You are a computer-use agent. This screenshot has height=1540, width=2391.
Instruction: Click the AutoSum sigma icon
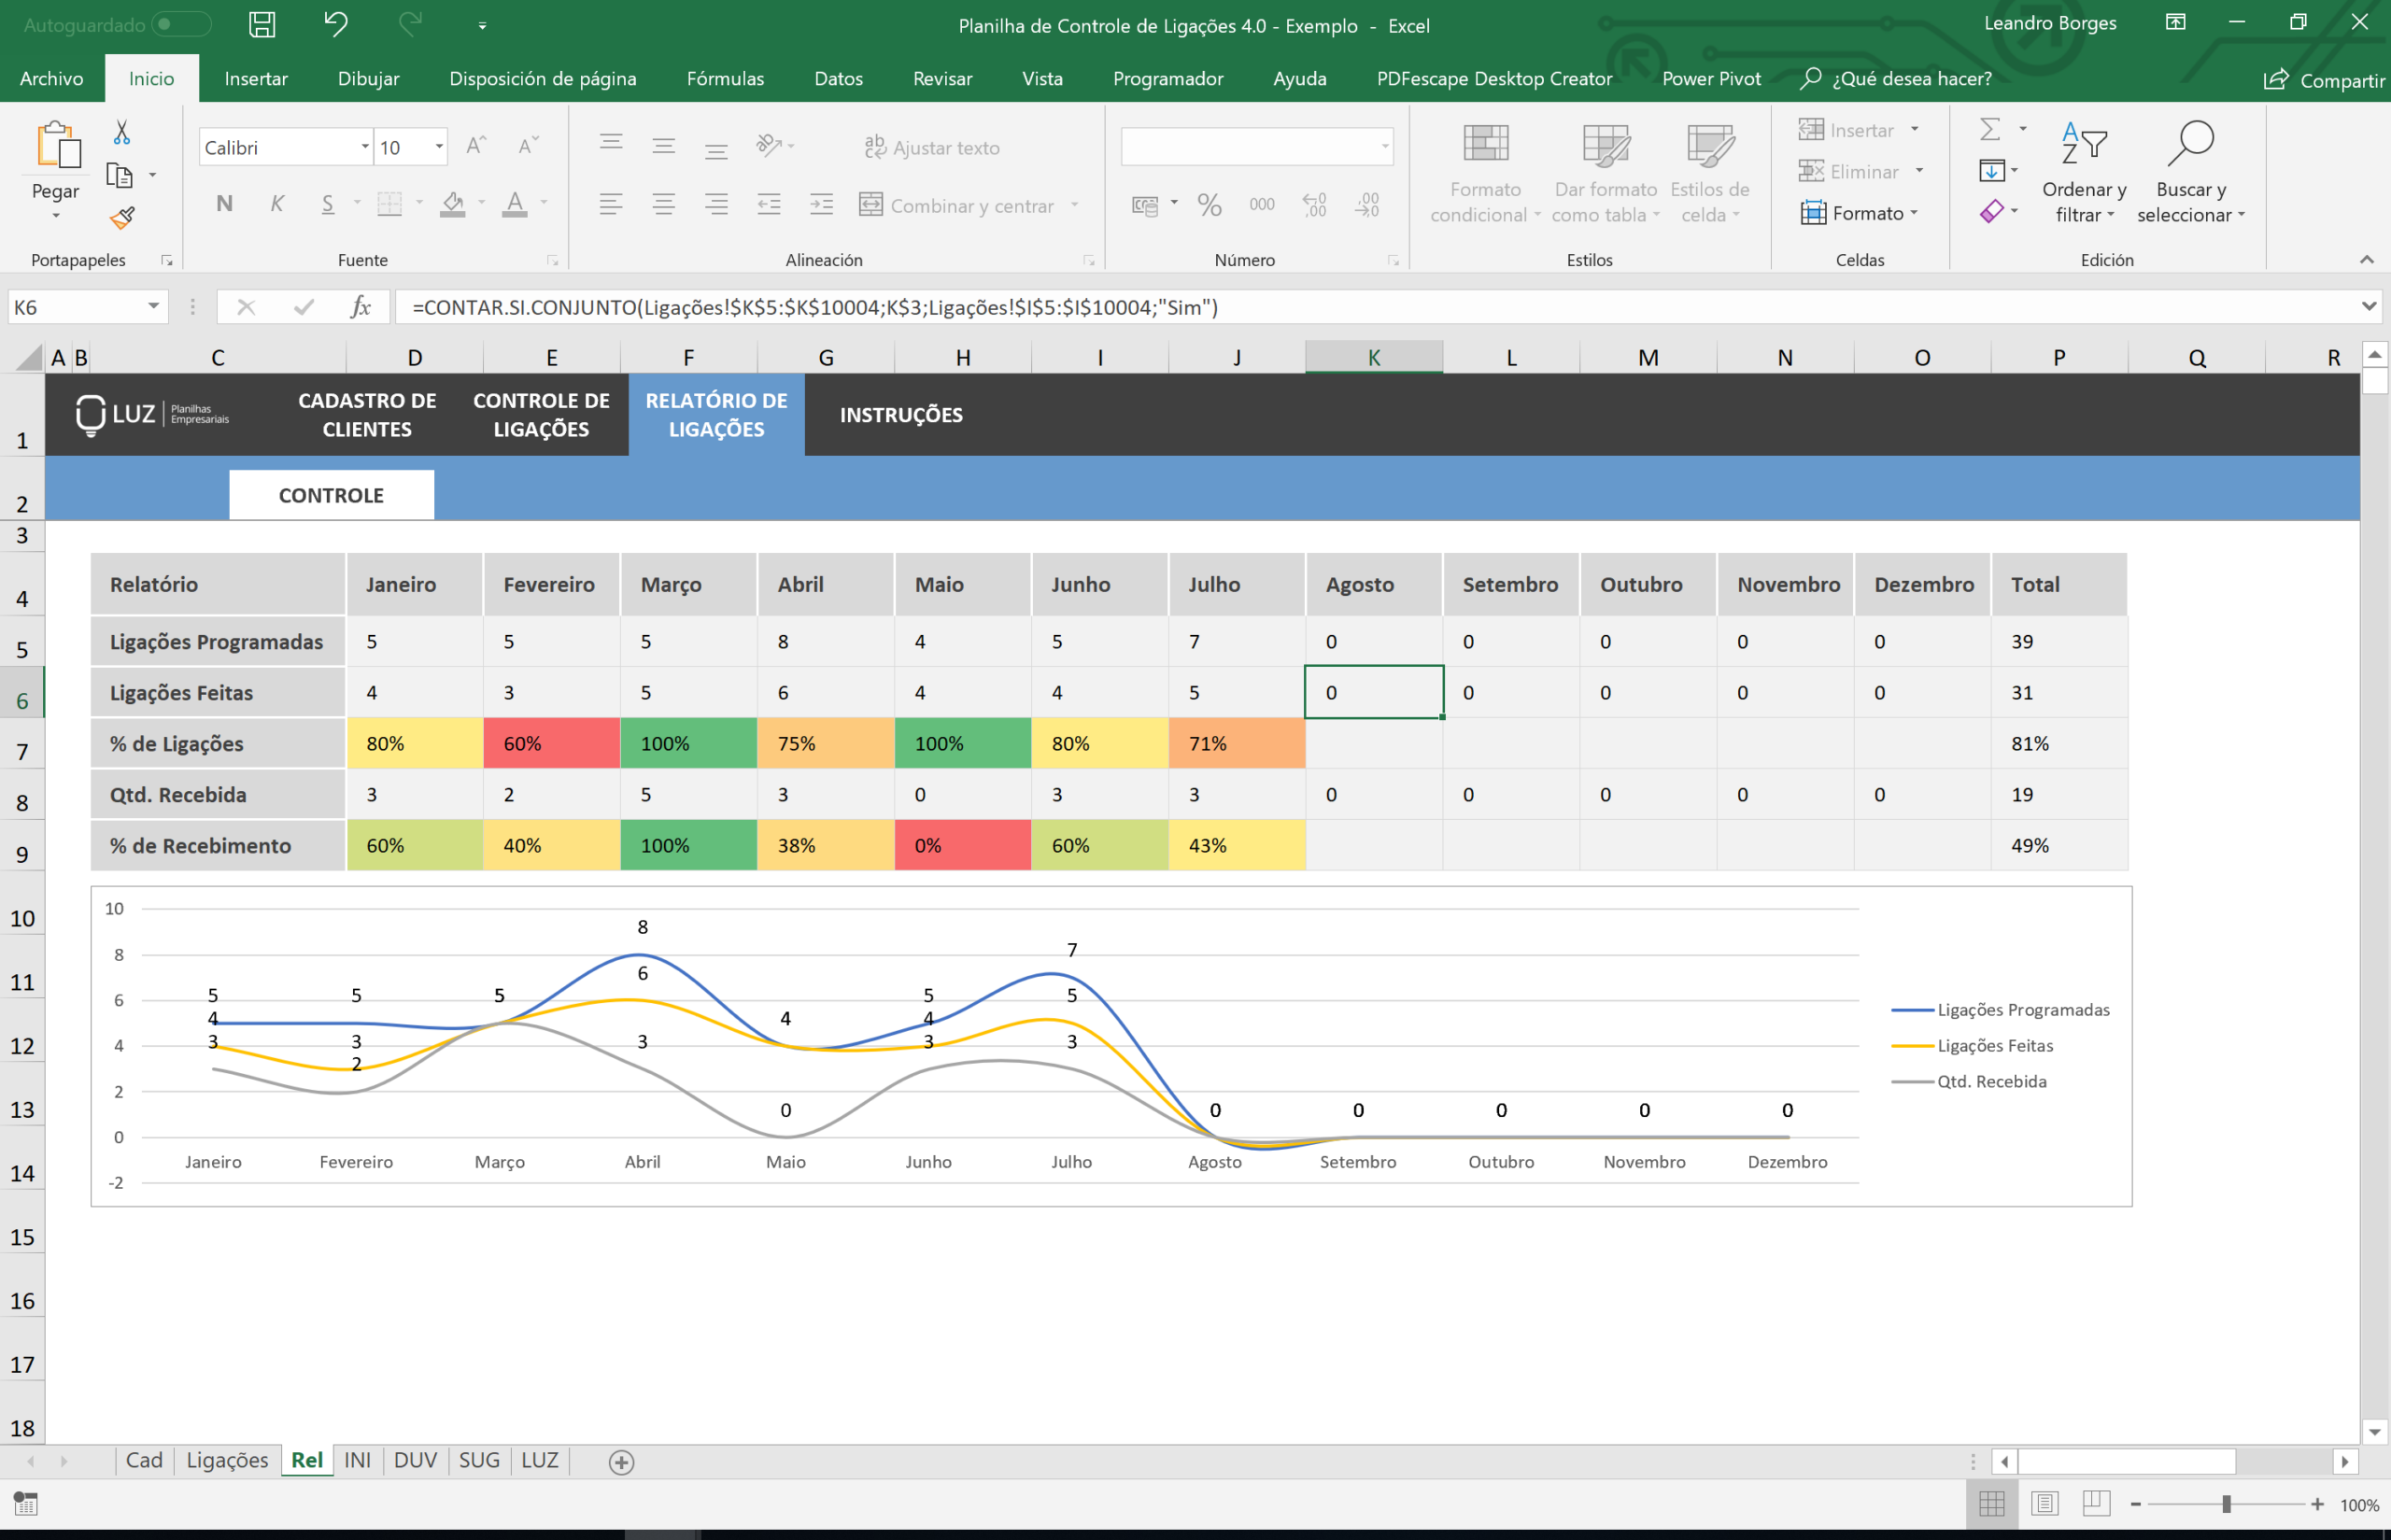1990,129
